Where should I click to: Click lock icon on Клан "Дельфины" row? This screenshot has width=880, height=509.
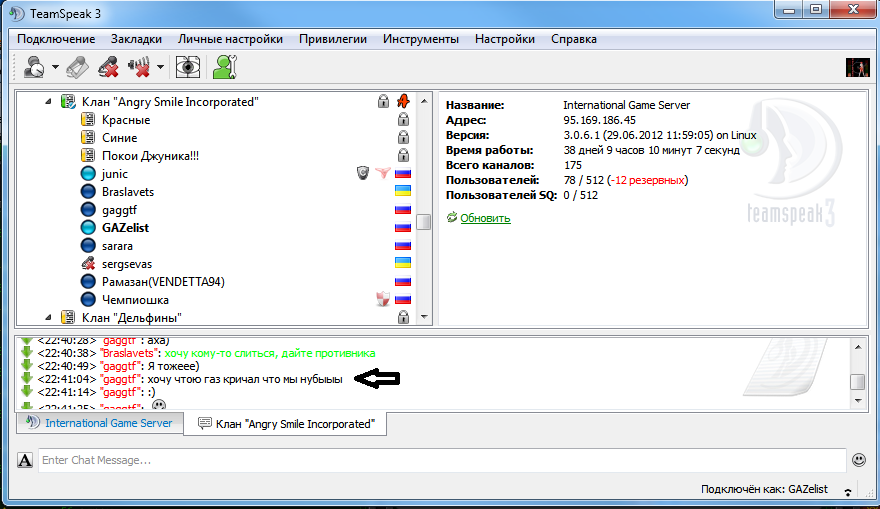pyautogui.click(x=403, y=318)
